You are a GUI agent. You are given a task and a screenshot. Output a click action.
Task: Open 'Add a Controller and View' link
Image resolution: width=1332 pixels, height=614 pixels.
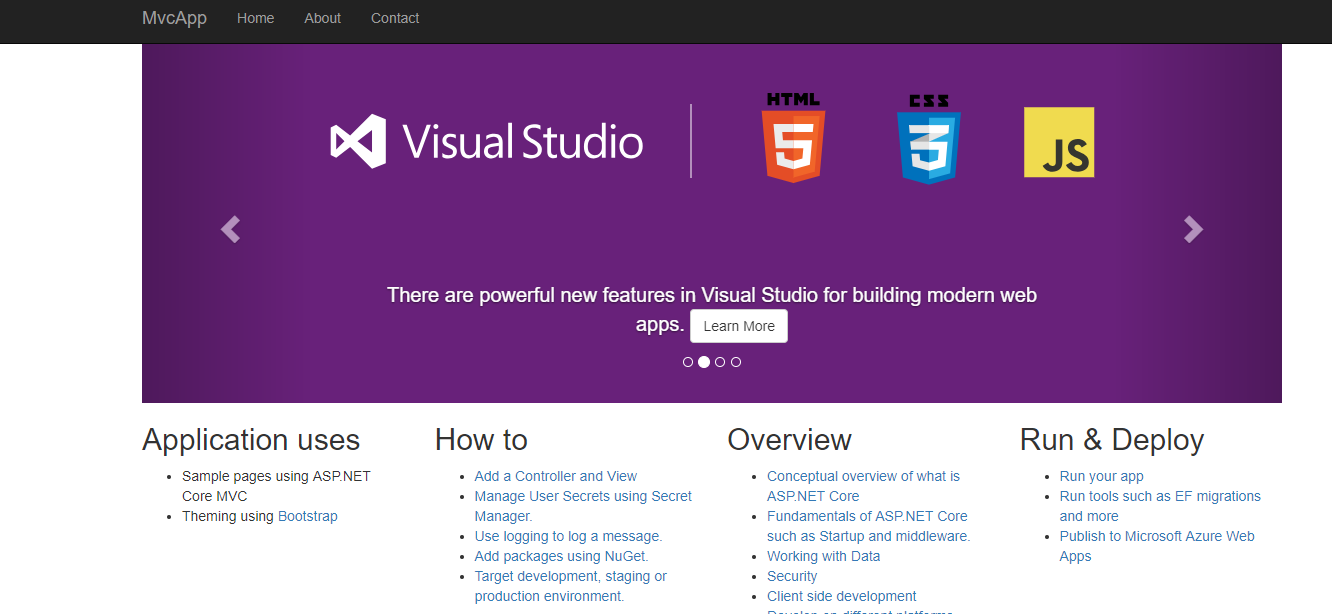(x=556, y=476)
